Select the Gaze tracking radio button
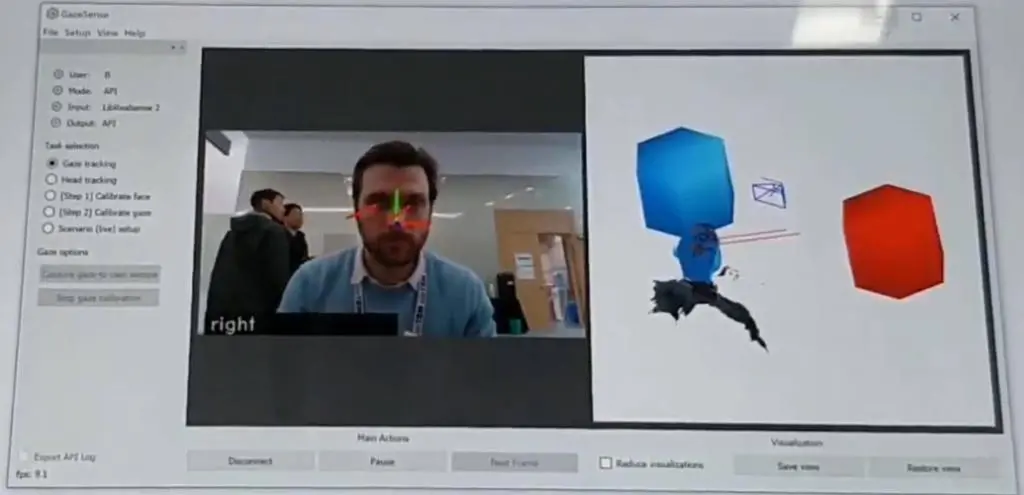Viewport: 1024px width, 495px height. (52, 163)
